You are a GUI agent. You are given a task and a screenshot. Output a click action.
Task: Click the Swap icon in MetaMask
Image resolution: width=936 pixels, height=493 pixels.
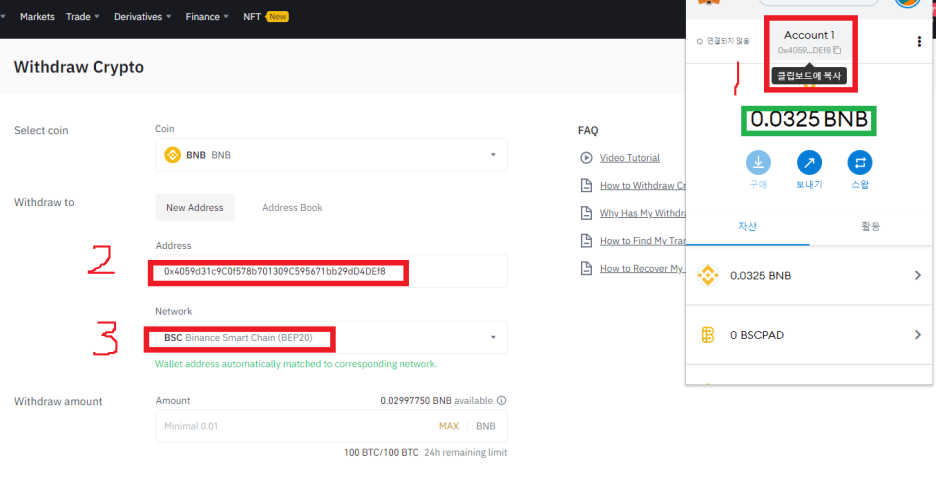pyautogui.click(x=860, y=162)
